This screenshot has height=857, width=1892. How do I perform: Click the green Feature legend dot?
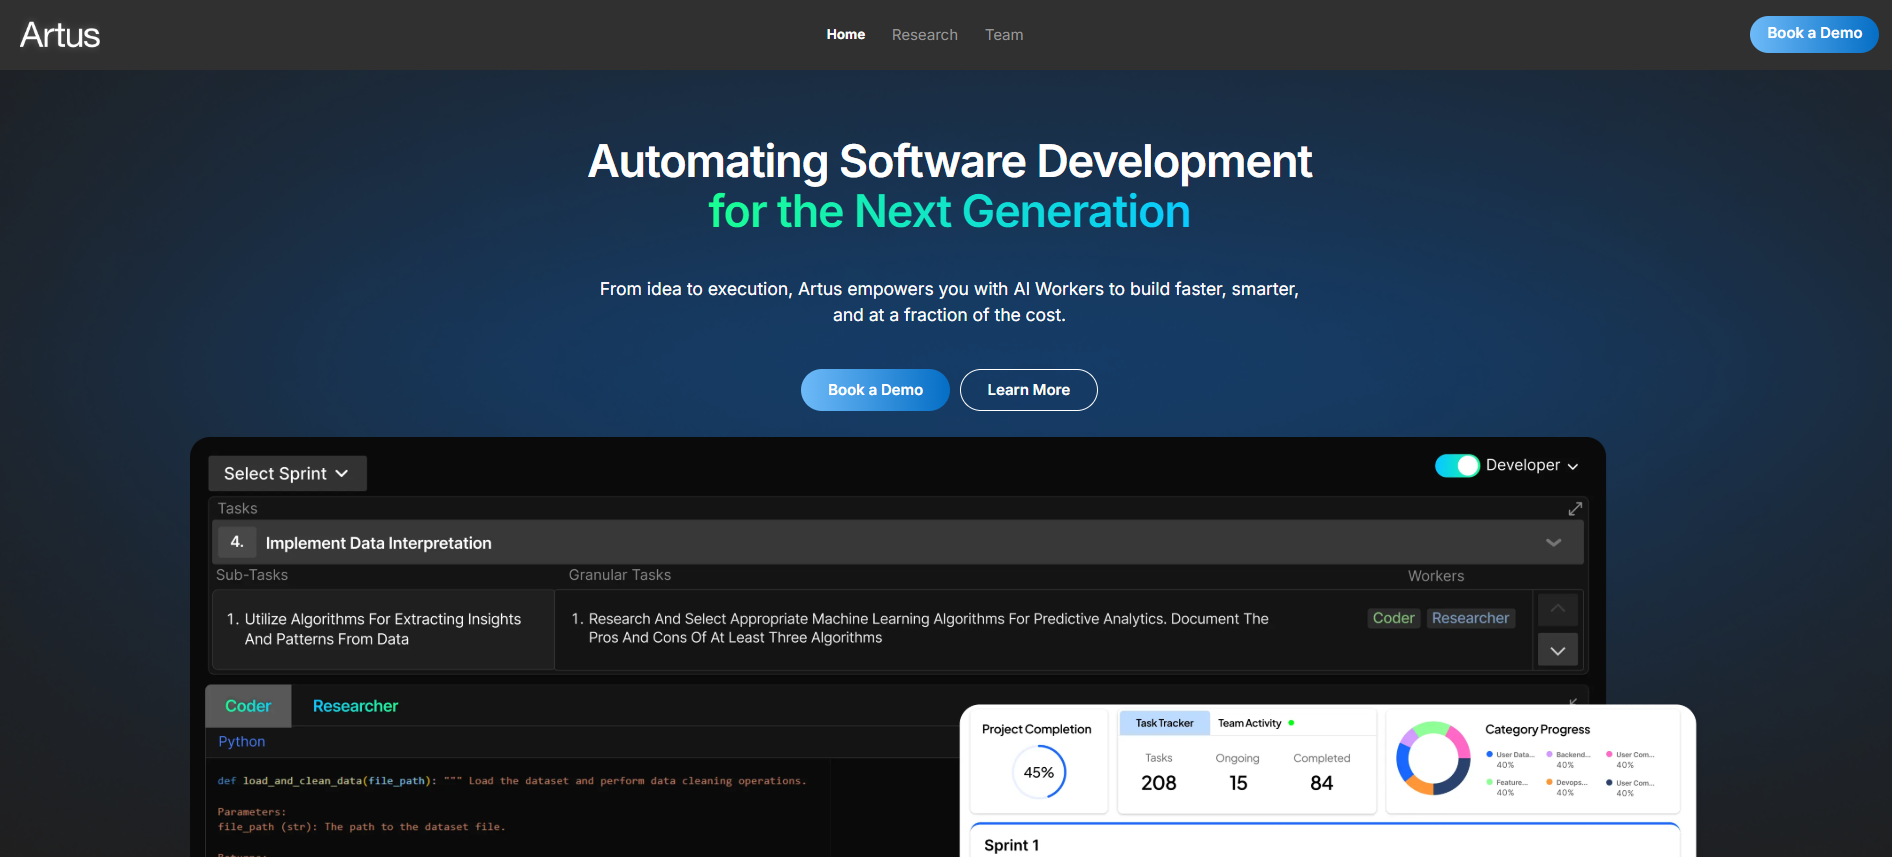point(1489,782)
